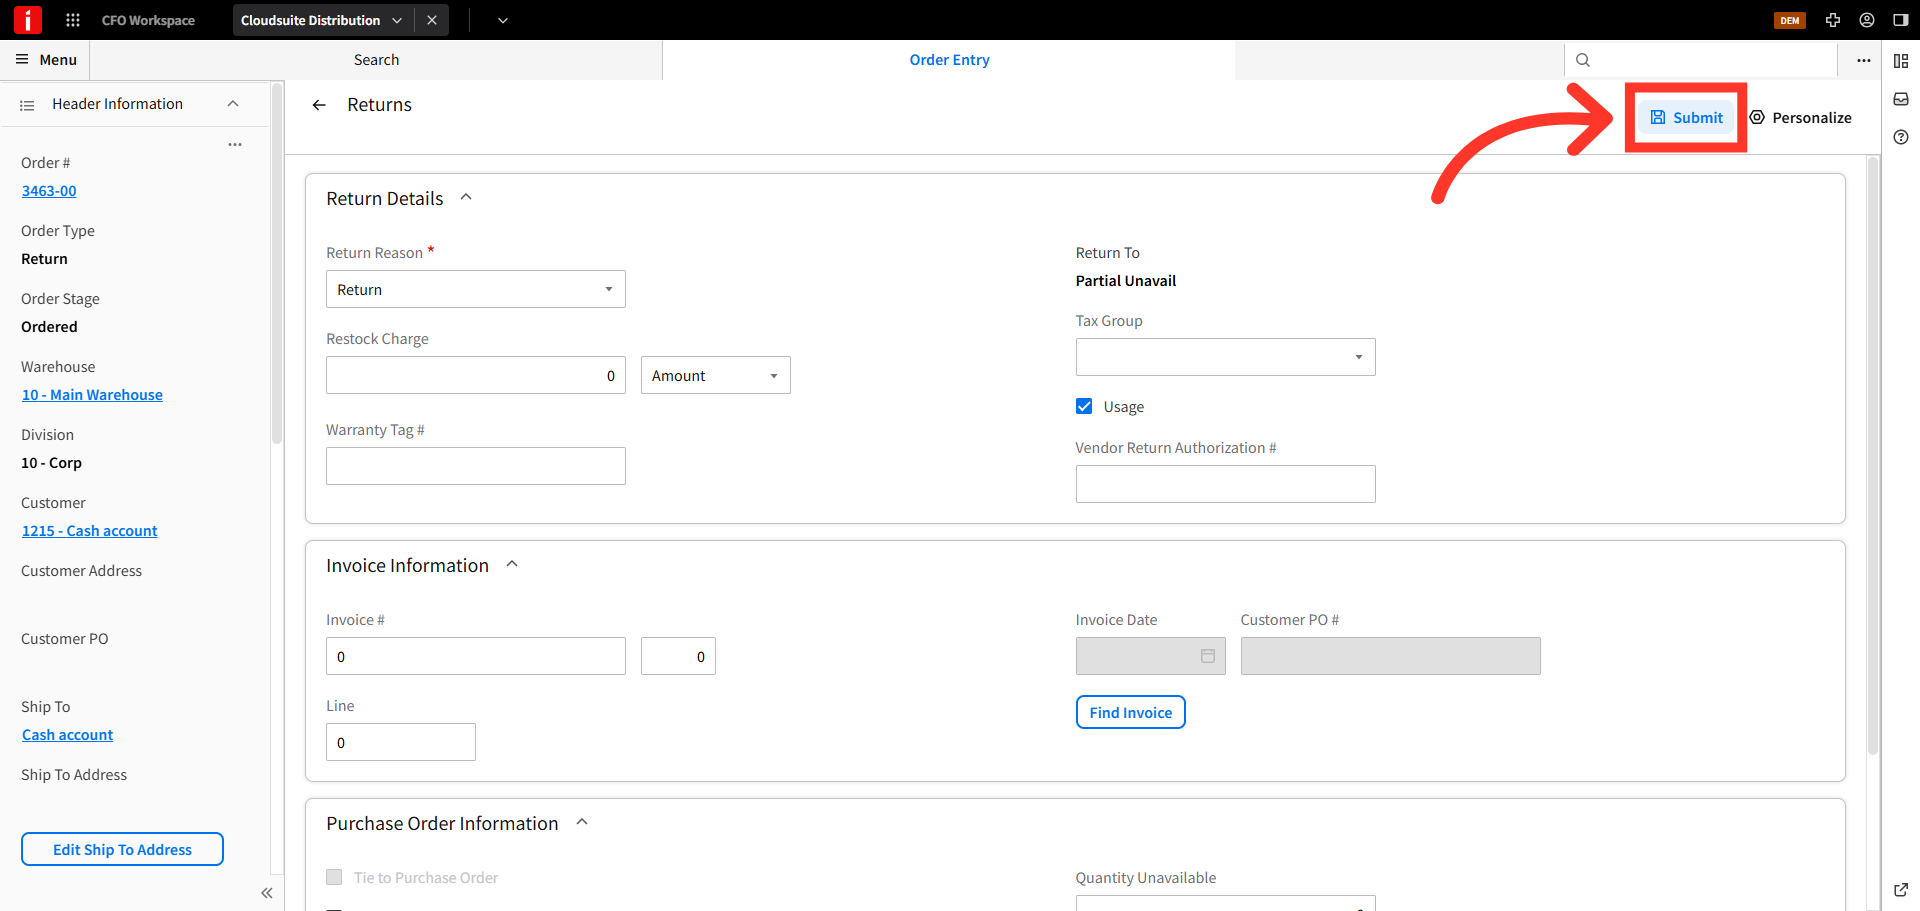Open the hamburger Menu

click(x=46, y=60)
